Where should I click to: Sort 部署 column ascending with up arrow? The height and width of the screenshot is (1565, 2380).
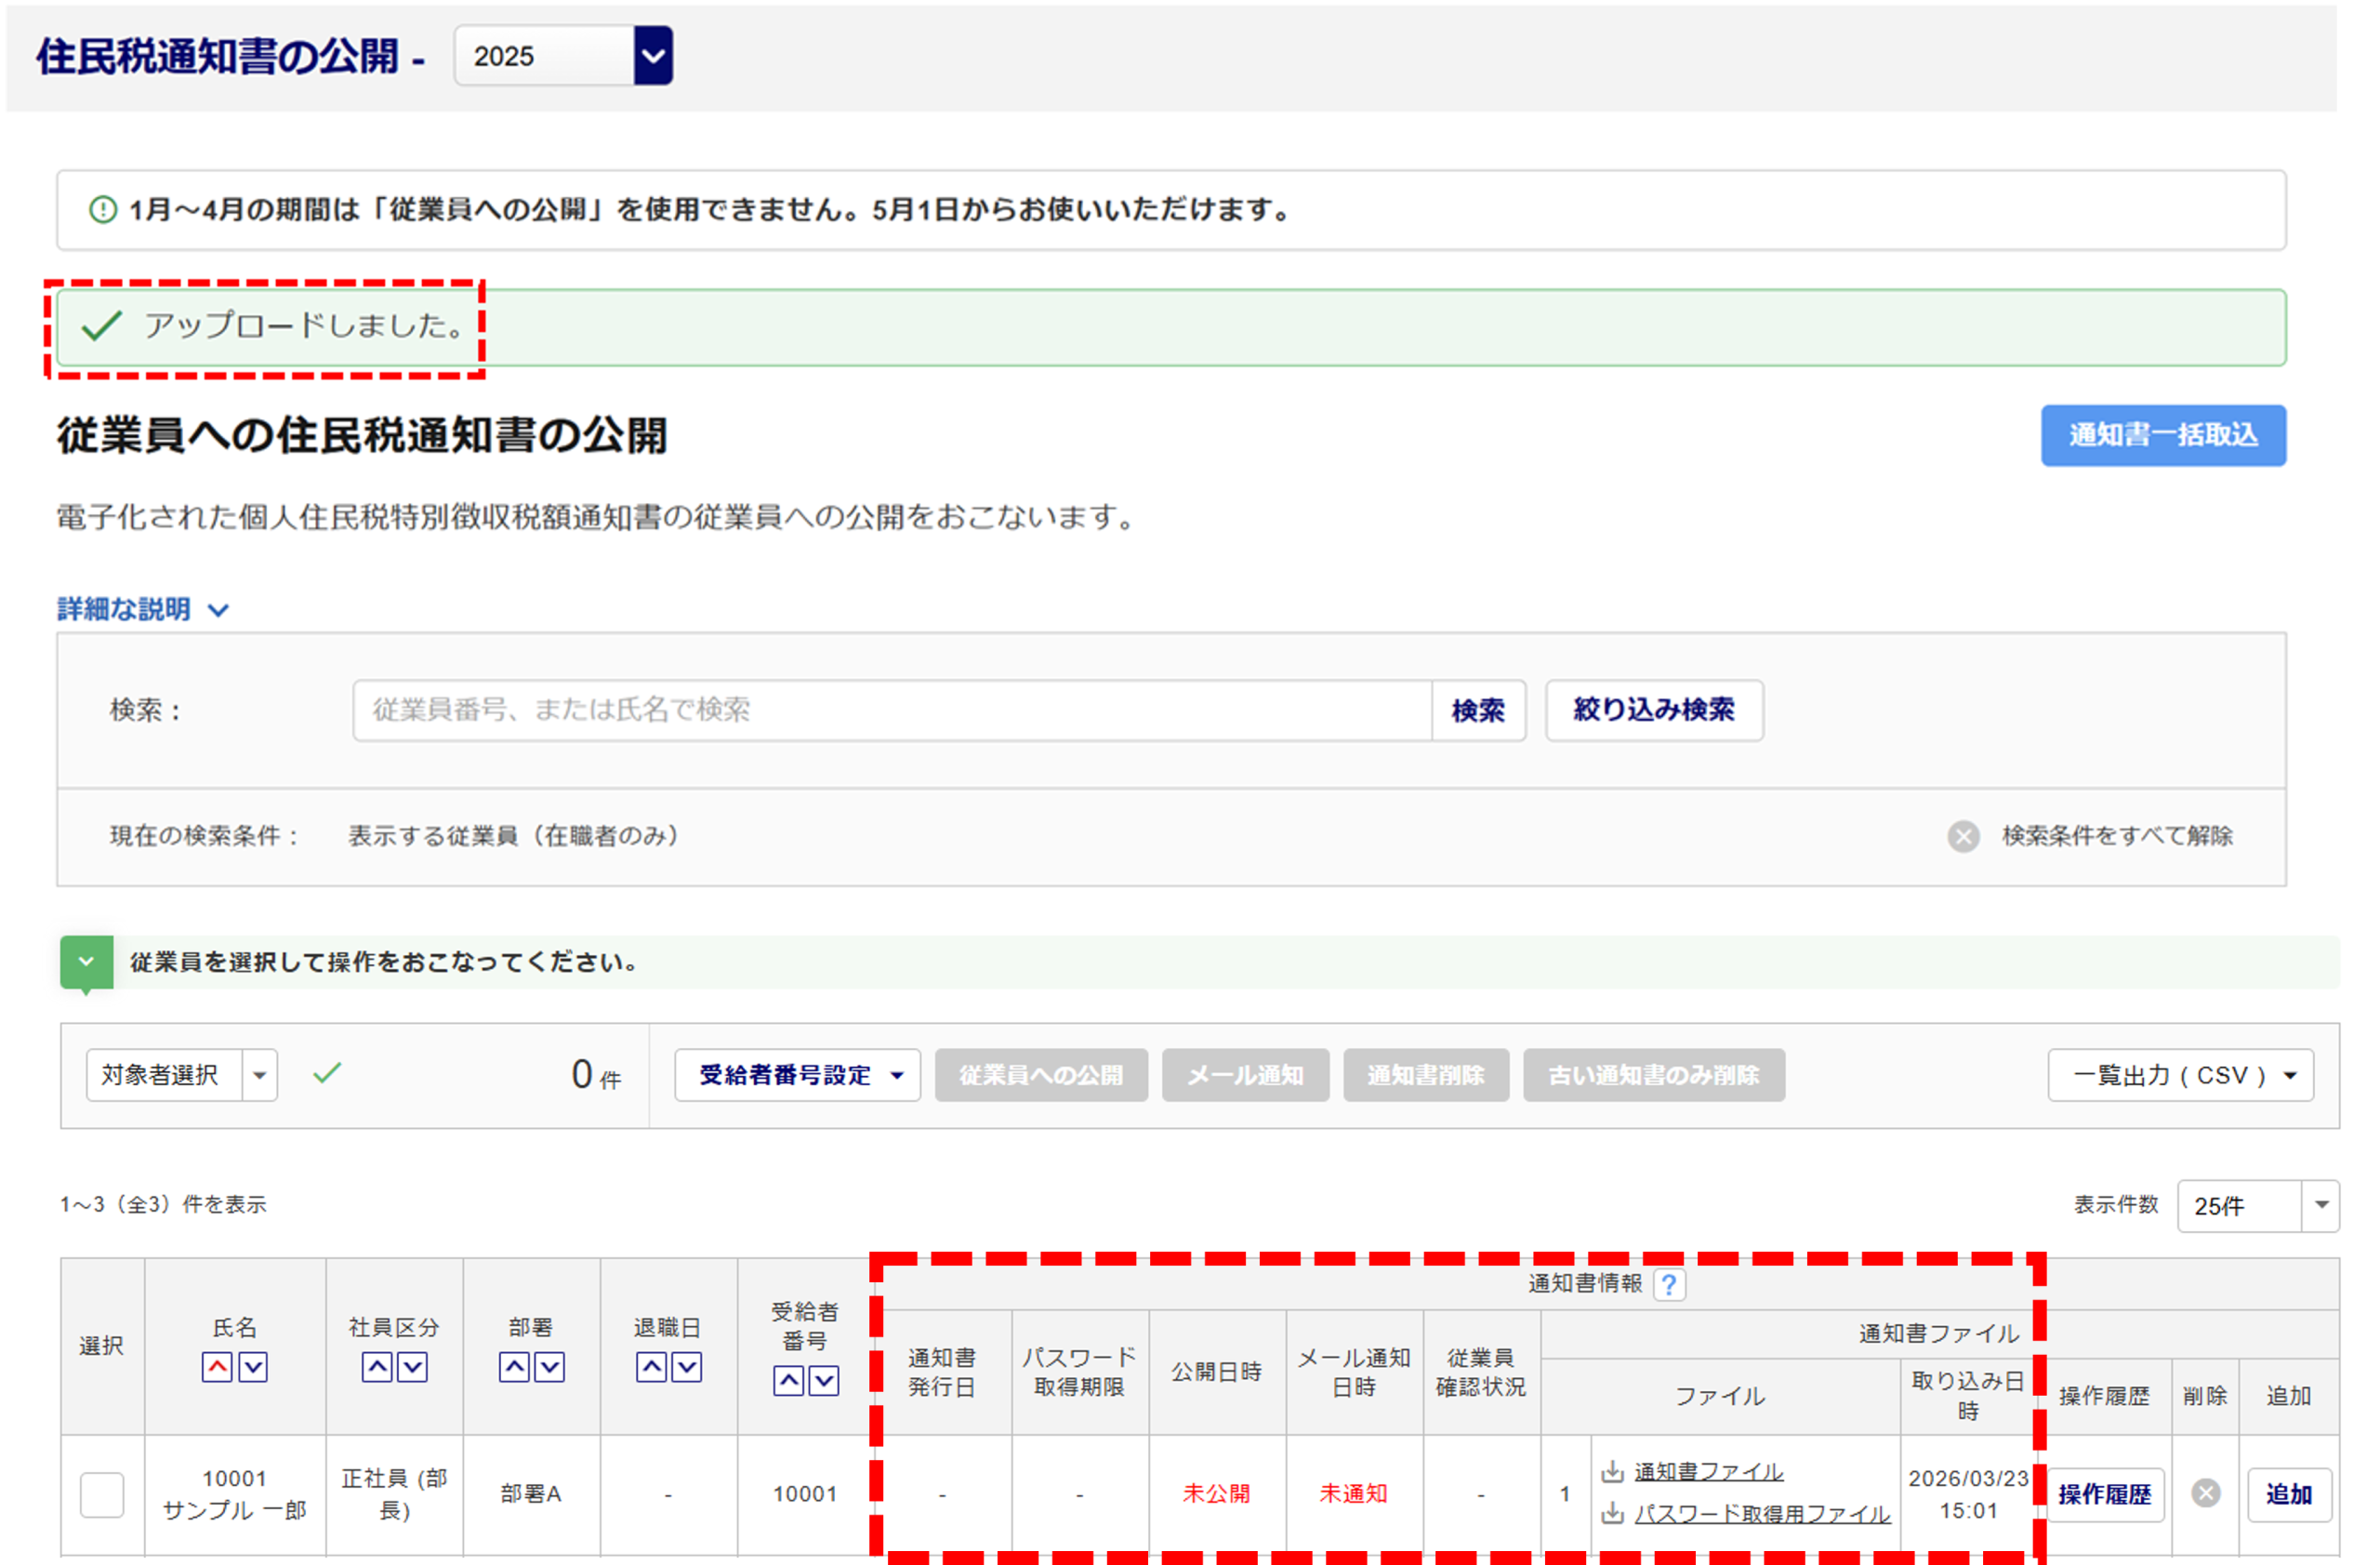pyautogui.click(x=514, y=1366)
